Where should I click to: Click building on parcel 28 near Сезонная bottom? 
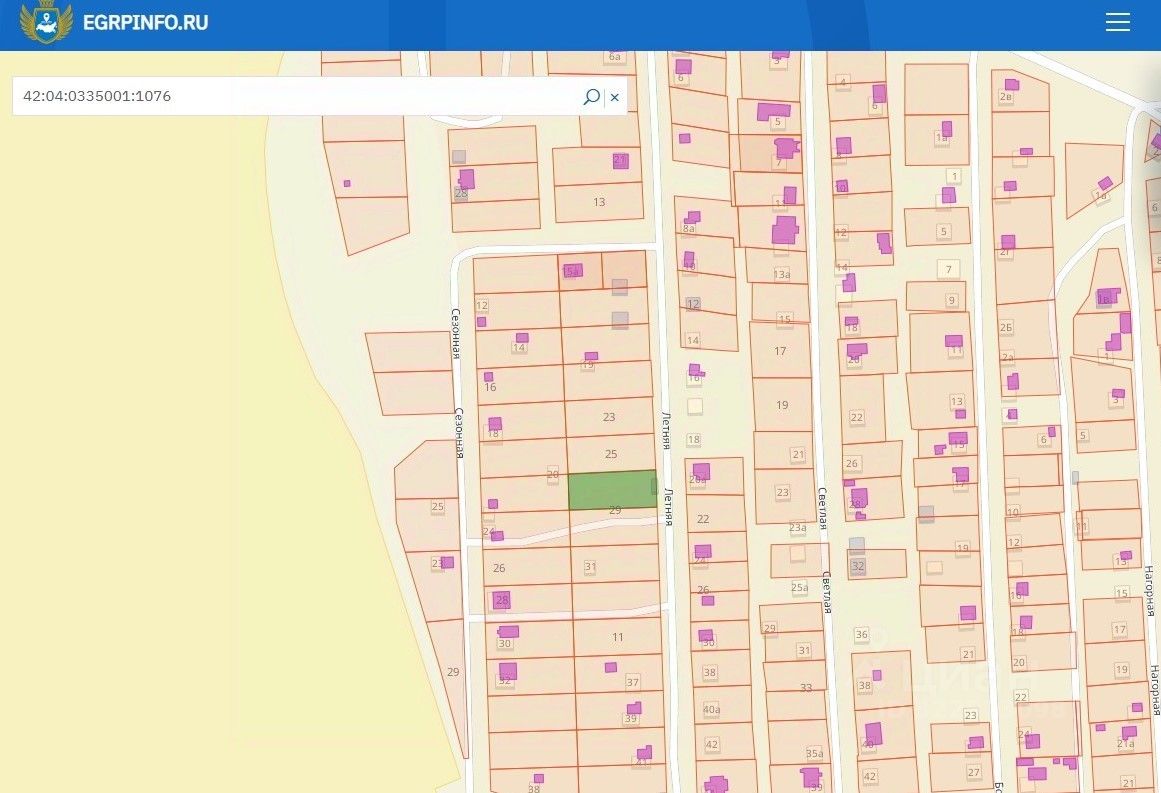pyautogui.click(x=501, y=600)
